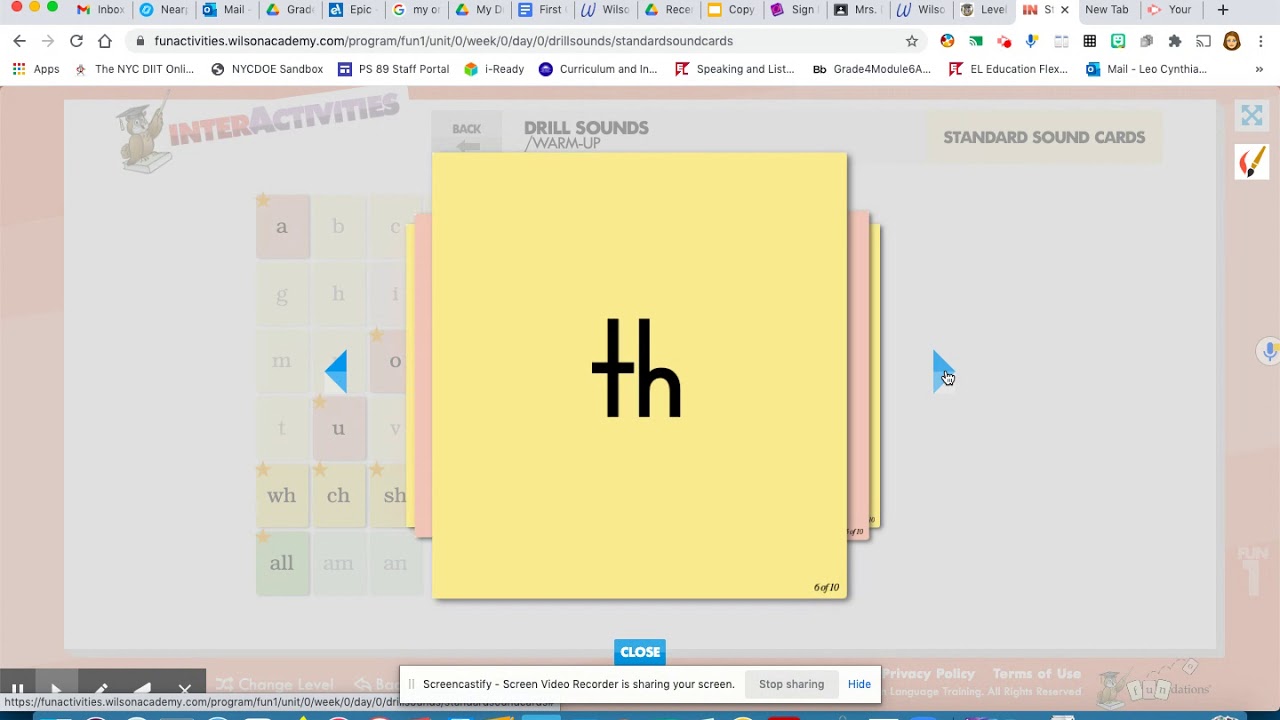
Task: Open the Chrome three-dot menu
Action: [x=1261, y=41]
